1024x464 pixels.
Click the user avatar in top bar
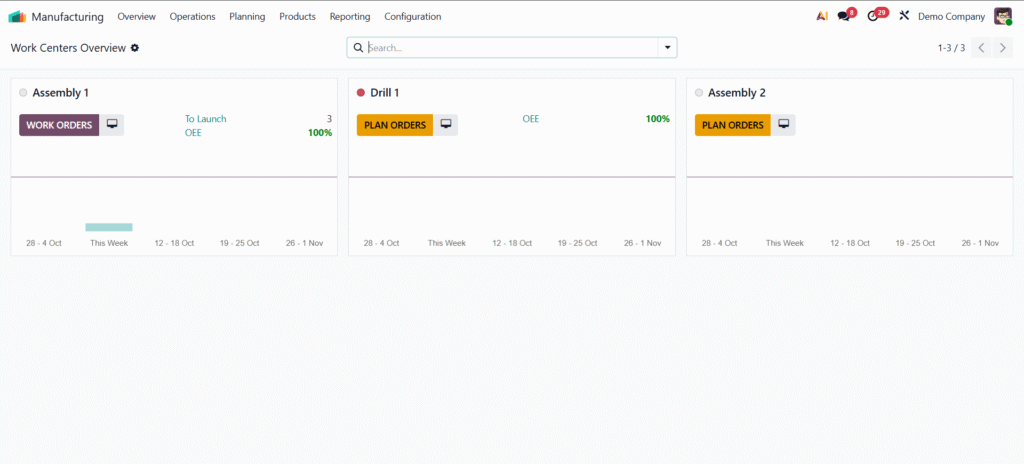(1002, 16)
